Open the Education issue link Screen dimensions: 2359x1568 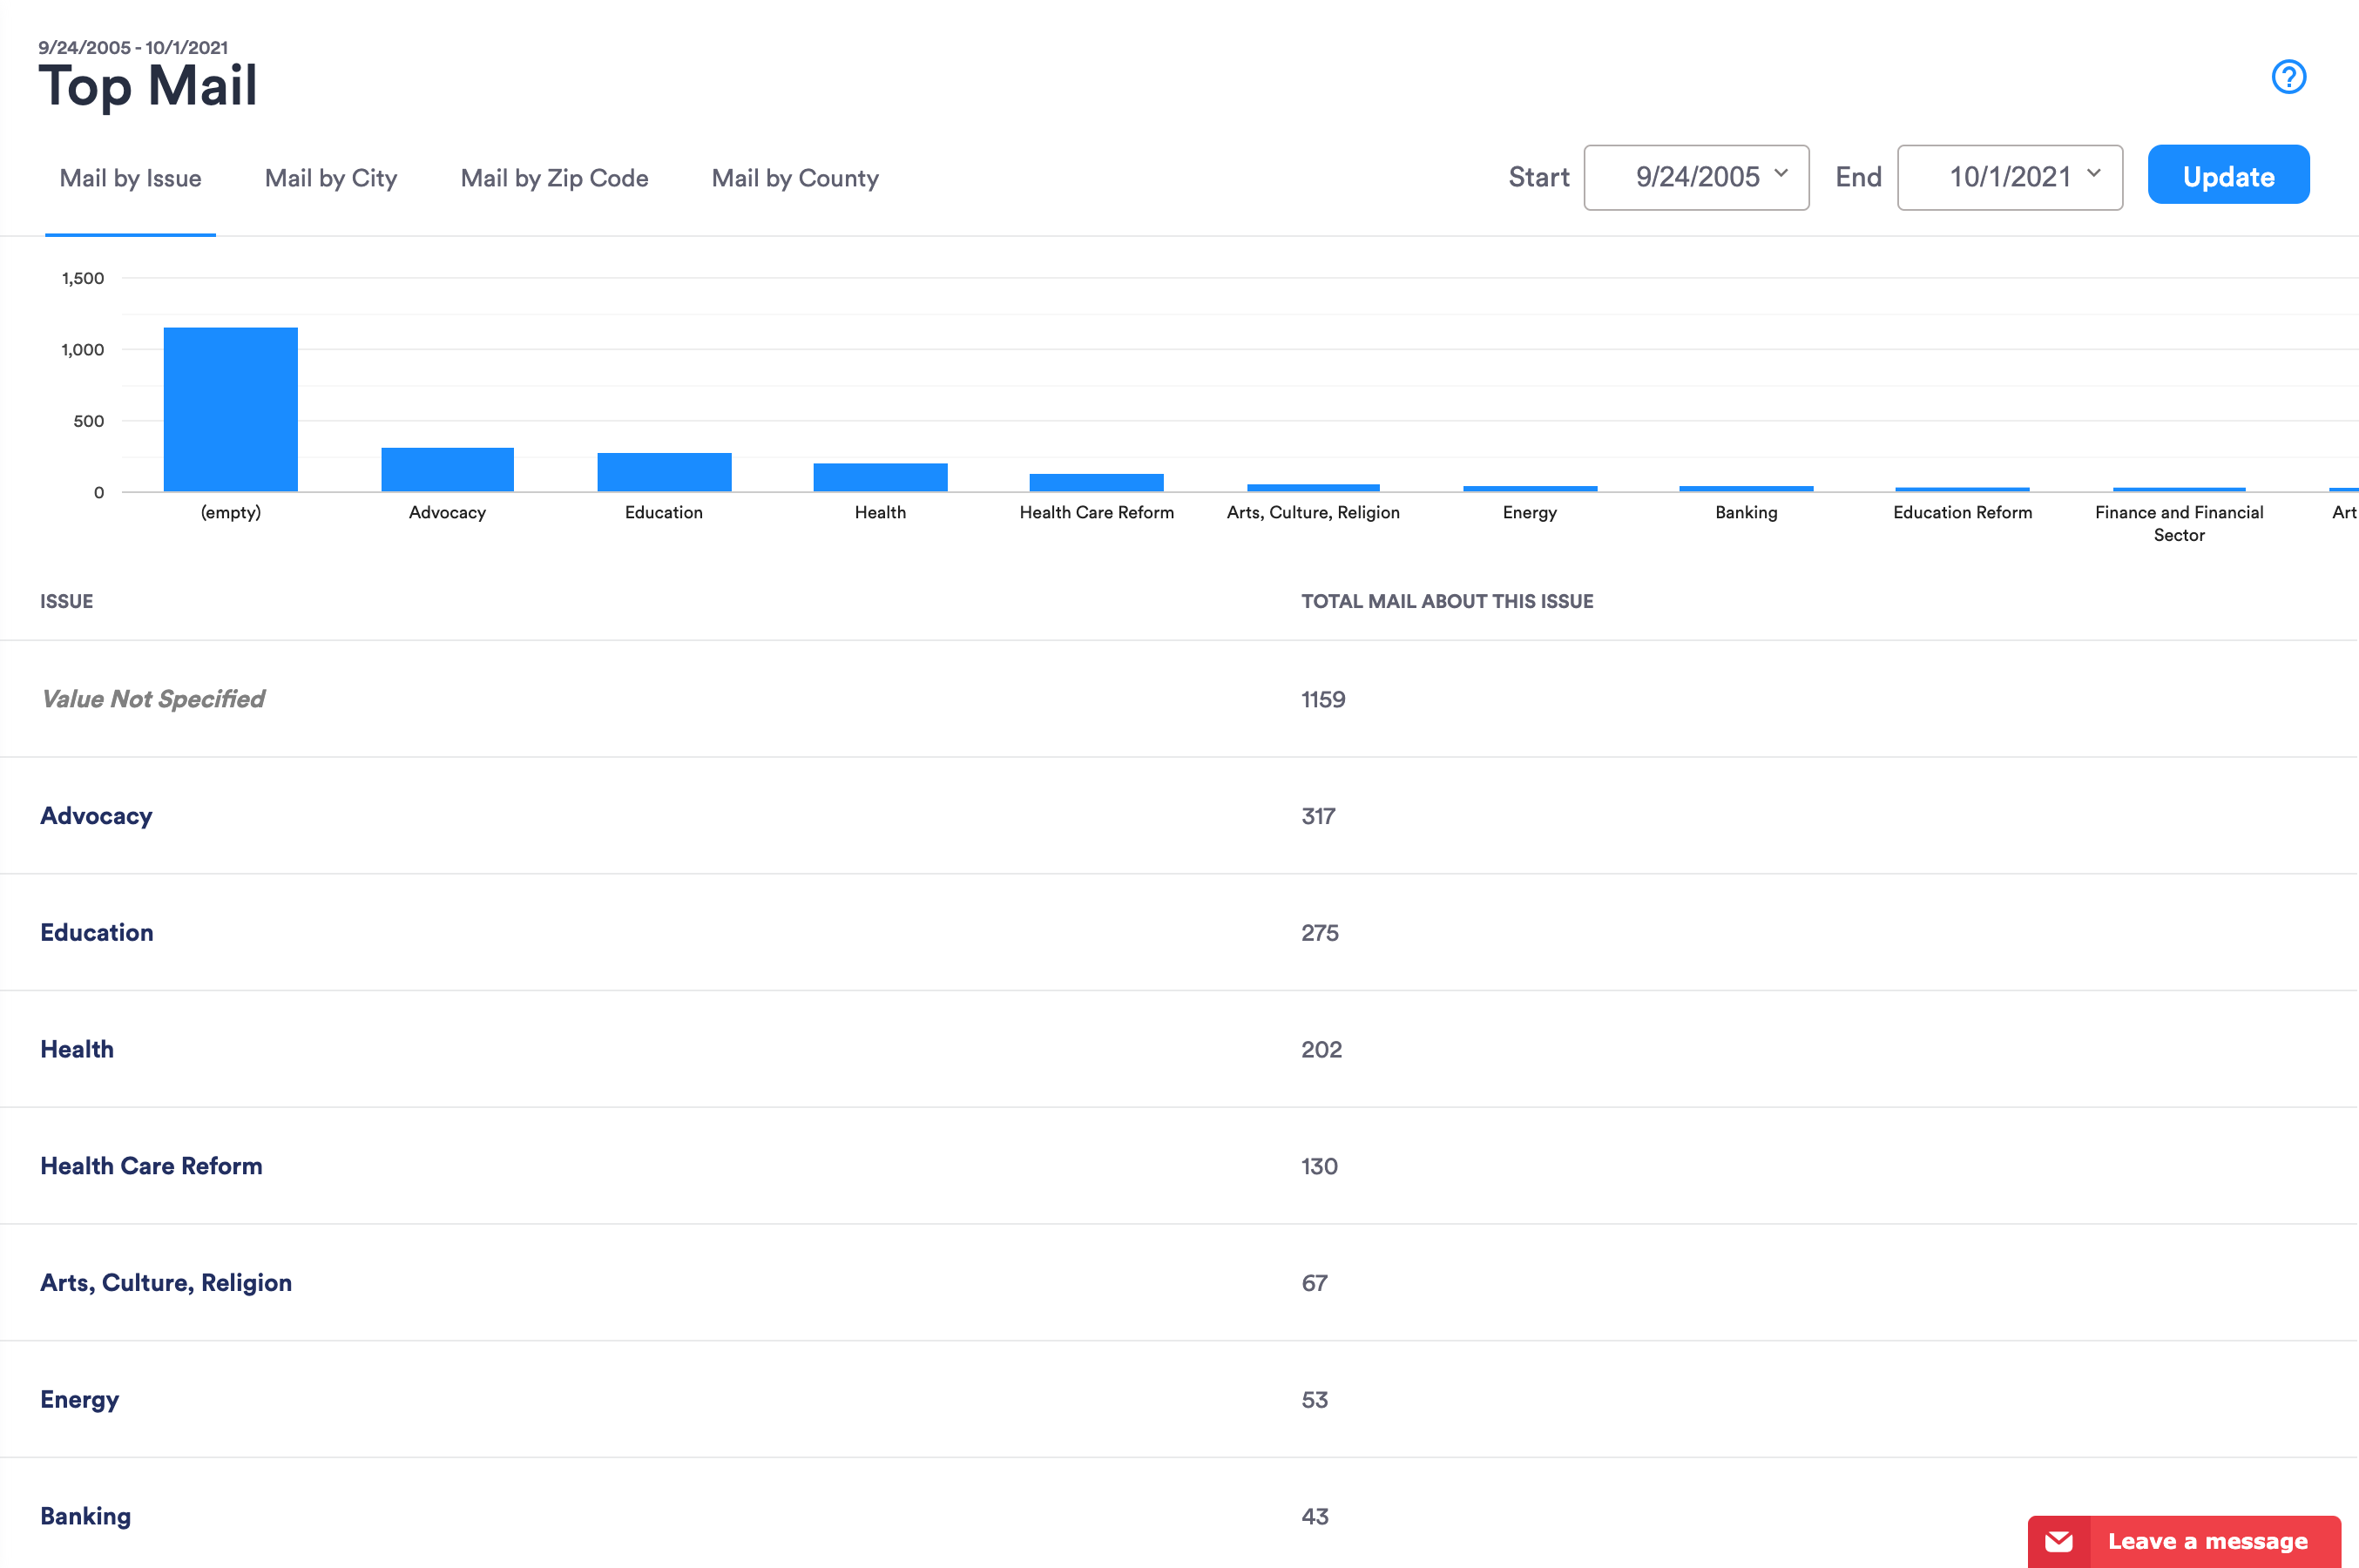click(x=97, y=932)
